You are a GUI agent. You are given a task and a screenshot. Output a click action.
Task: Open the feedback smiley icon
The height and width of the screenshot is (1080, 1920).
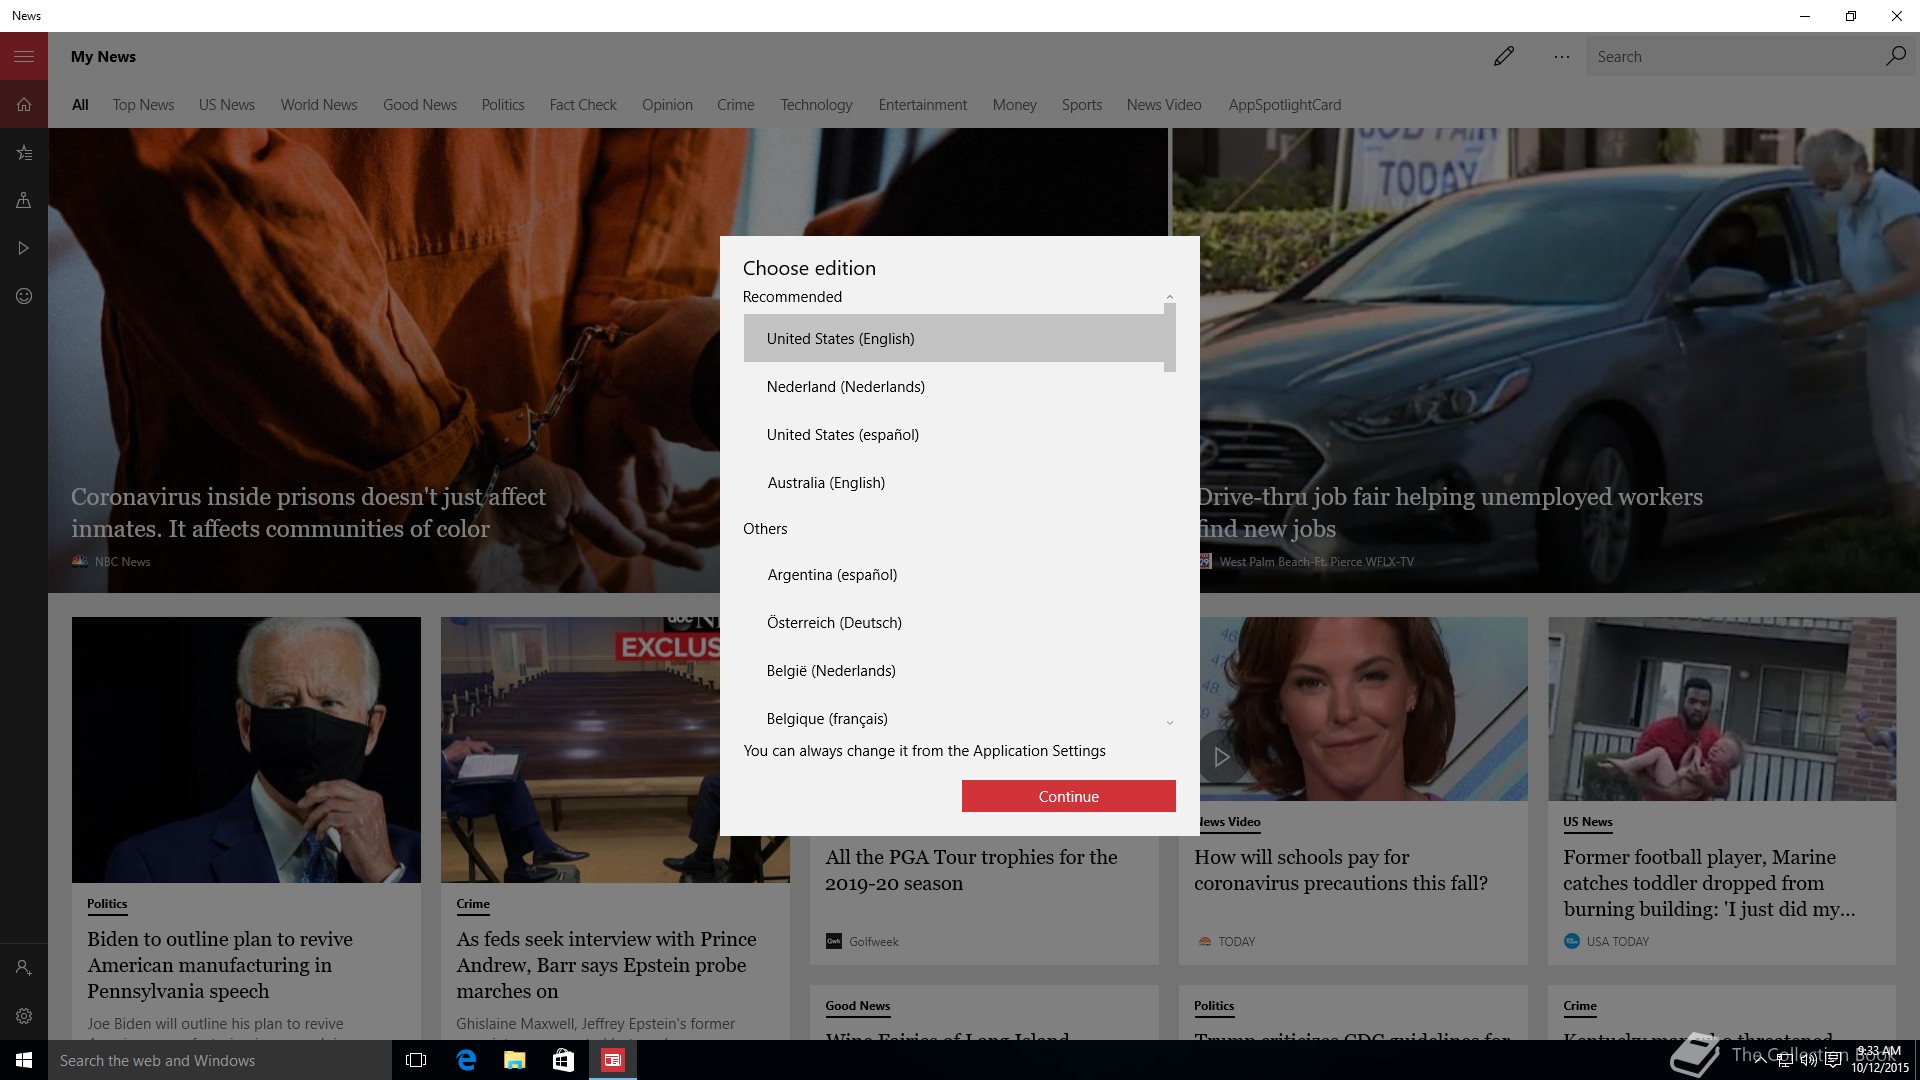pyautogui.click(x=24, y=296)
